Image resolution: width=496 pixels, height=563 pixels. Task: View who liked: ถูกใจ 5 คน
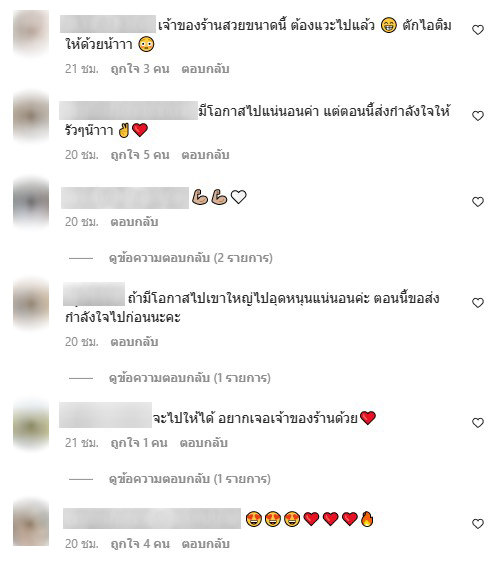pyautogui.click(x=140, y=155)
